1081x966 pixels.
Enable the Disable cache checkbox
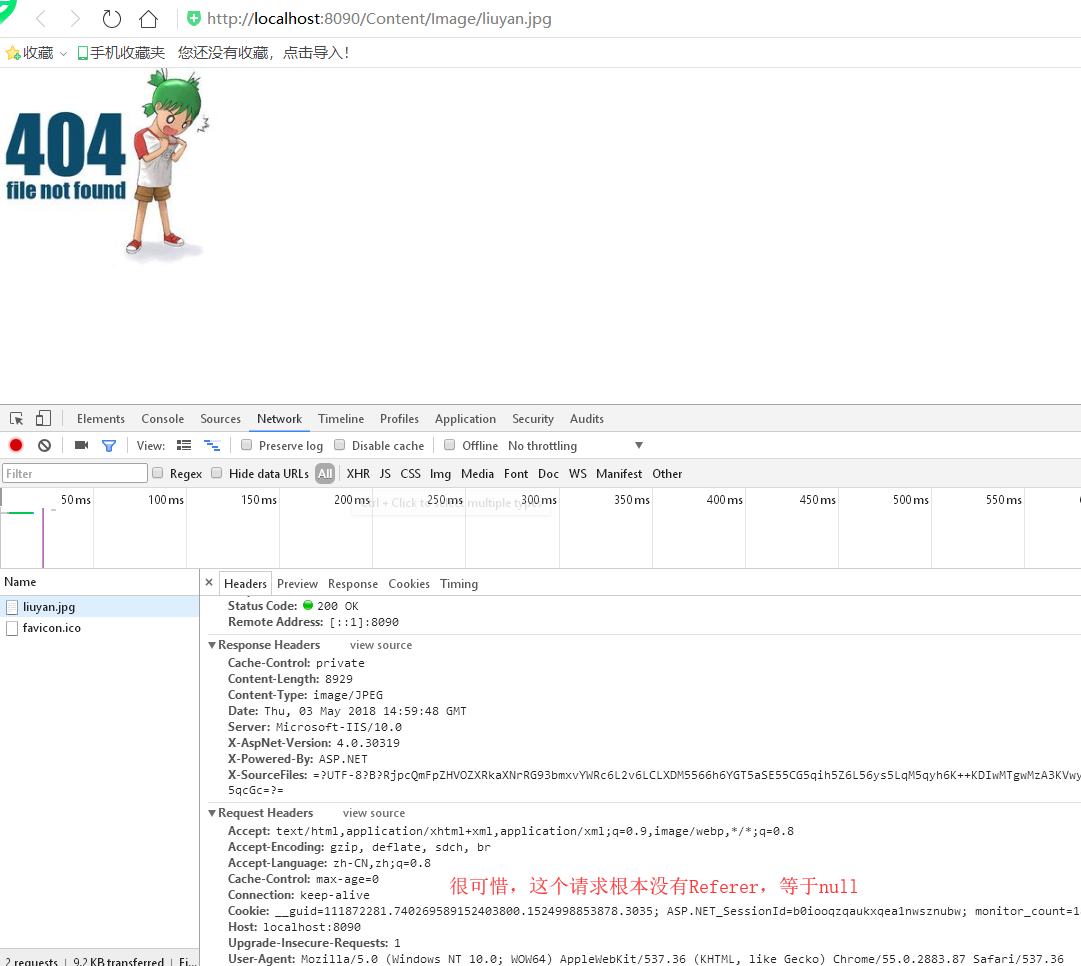pos(339,445)
